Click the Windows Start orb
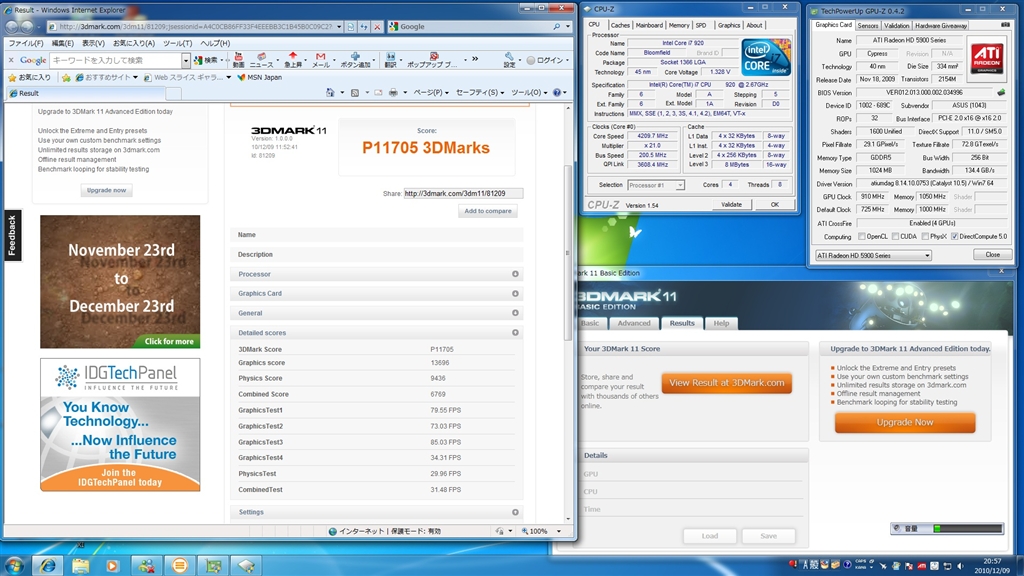 tap(14, 564)
